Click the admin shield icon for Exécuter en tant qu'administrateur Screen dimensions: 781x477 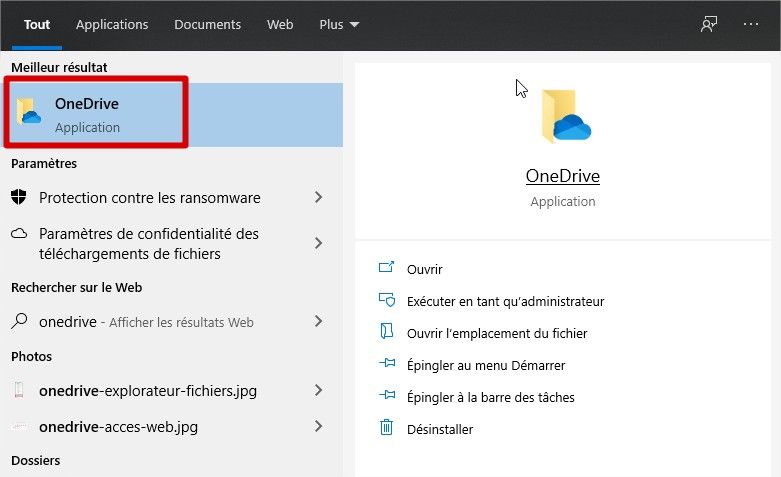point(387,300)
